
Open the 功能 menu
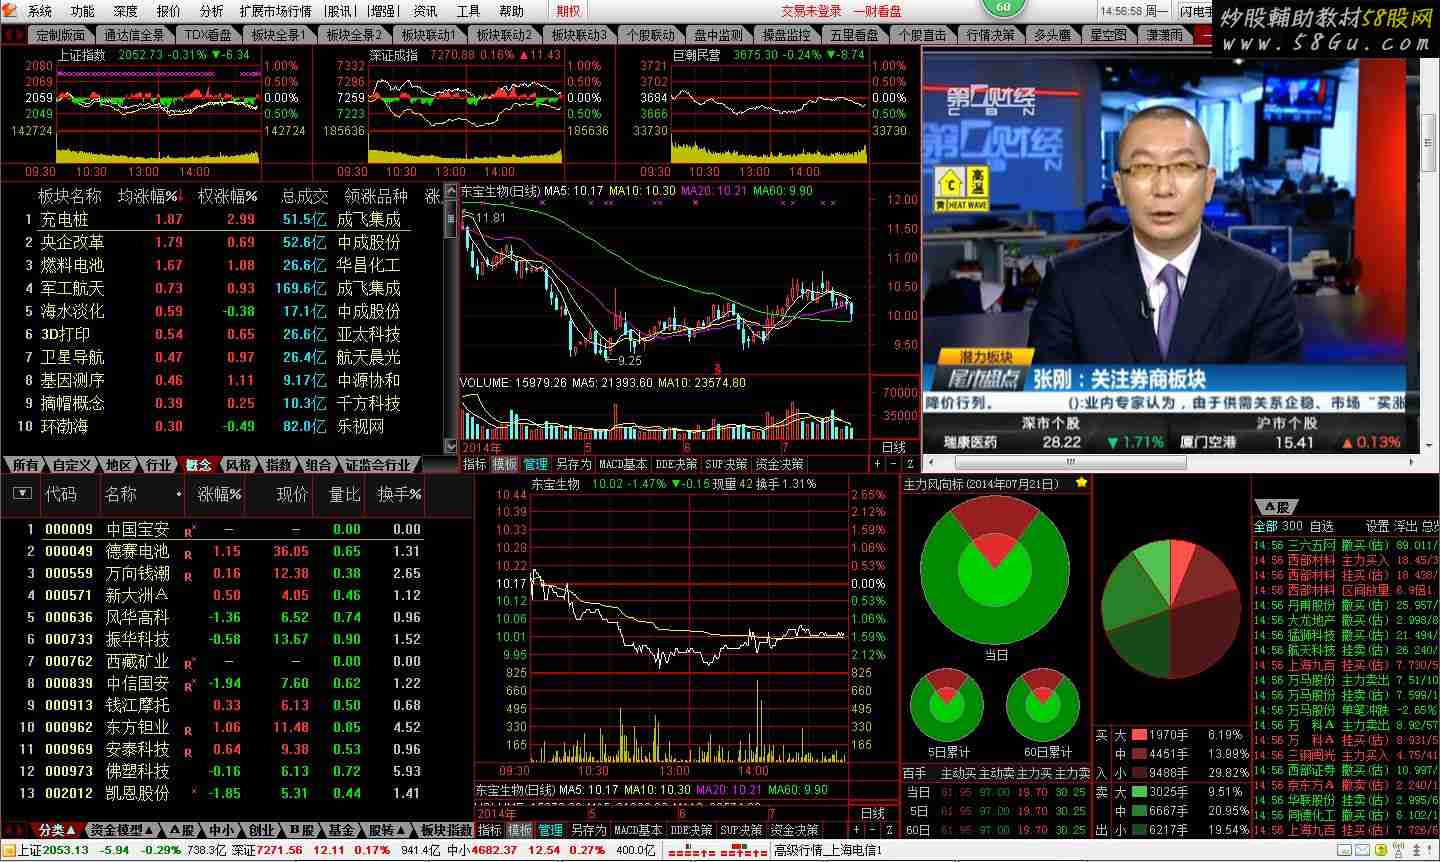pos(83,11)
